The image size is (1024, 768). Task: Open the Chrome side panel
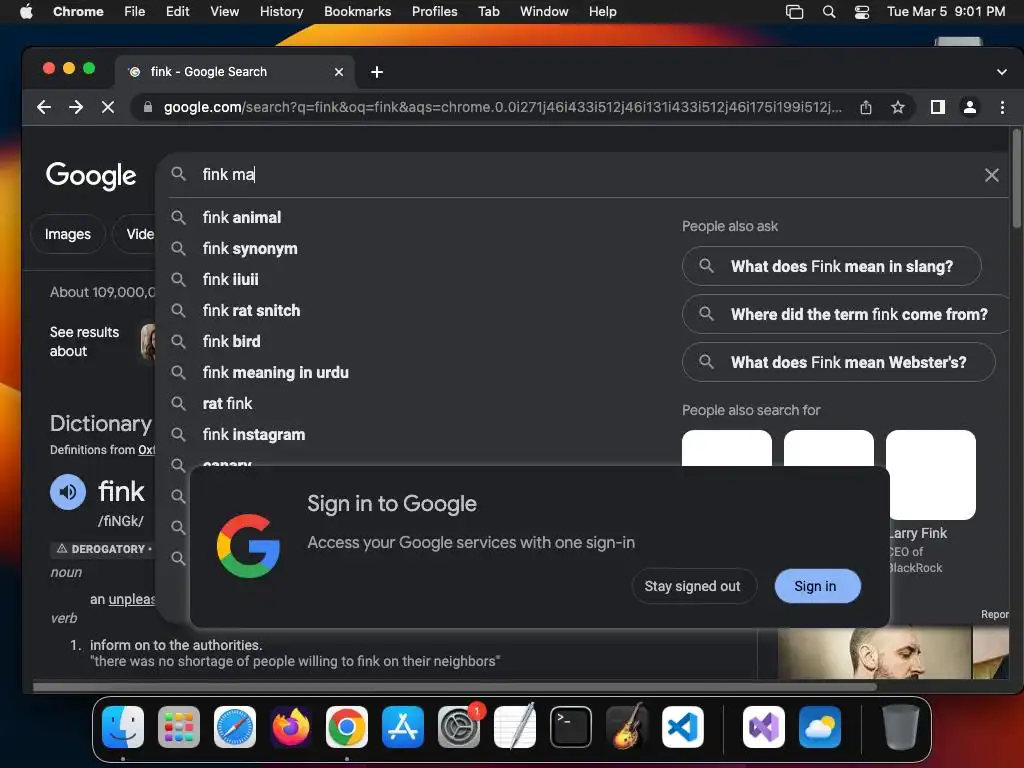tap(938, 107)
